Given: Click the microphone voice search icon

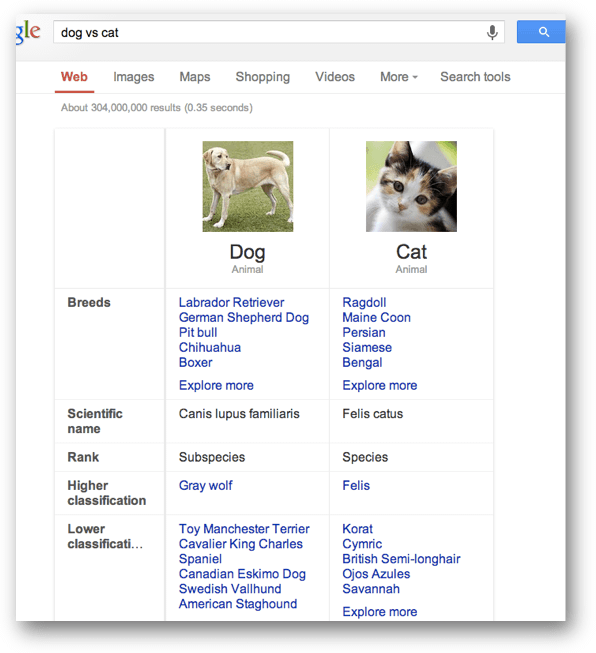Looking at the screenshot, I should [x=492, y=32].
